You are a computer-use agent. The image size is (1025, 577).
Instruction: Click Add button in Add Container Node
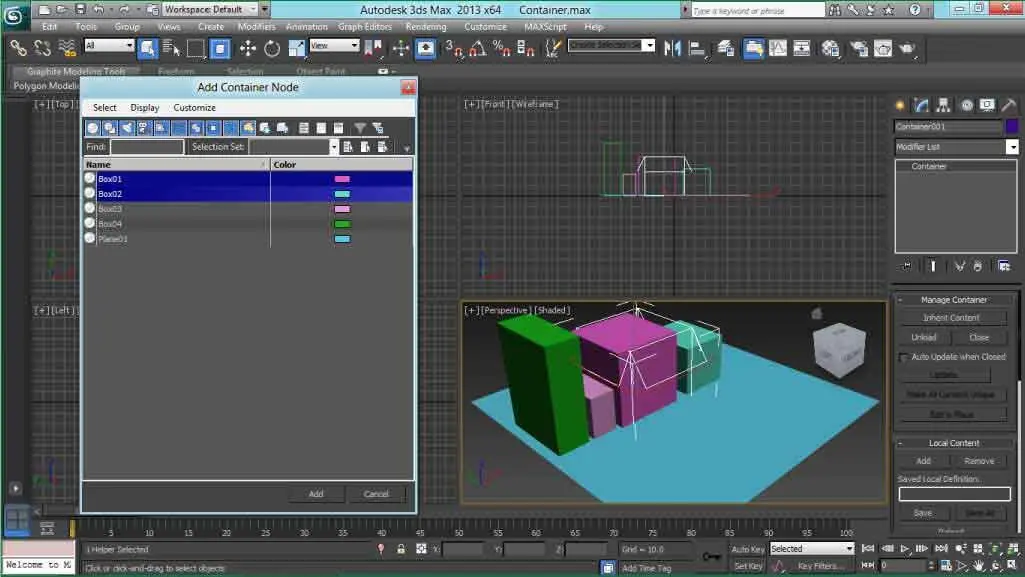[316, 494]
